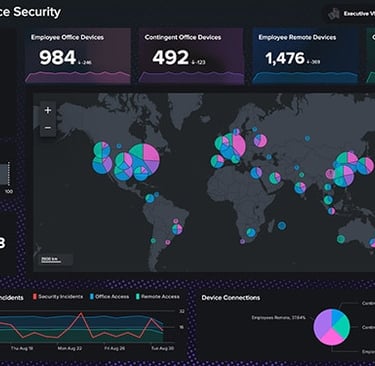375x366 pixels.
Task: Toggle Office Access series in legend
Action: [109, 296]
